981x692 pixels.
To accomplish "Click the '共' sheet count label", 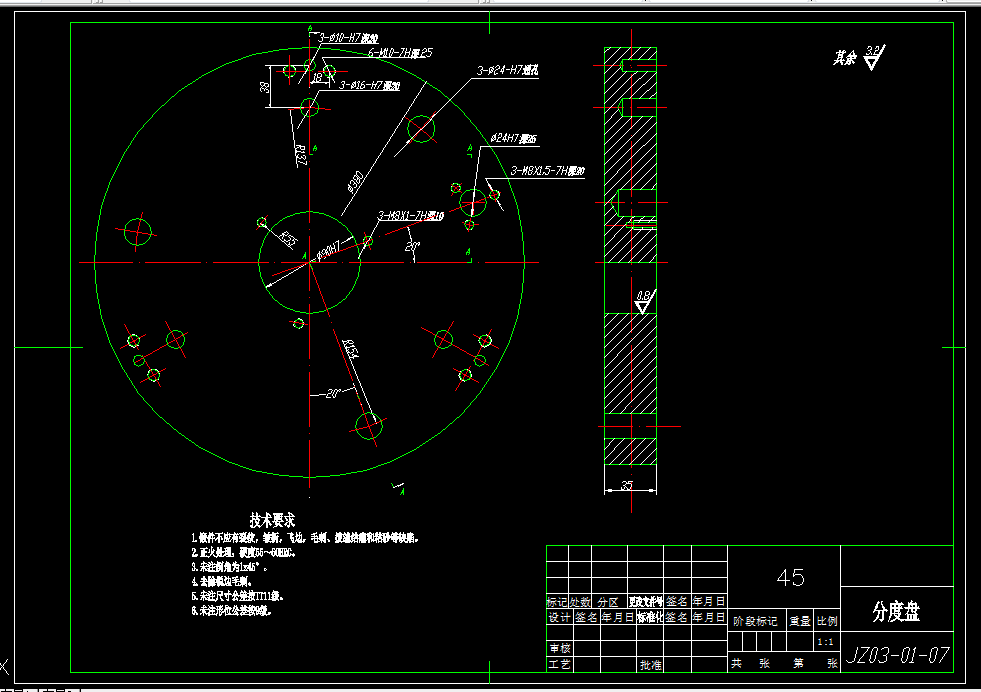I will (x=736, y=663).
